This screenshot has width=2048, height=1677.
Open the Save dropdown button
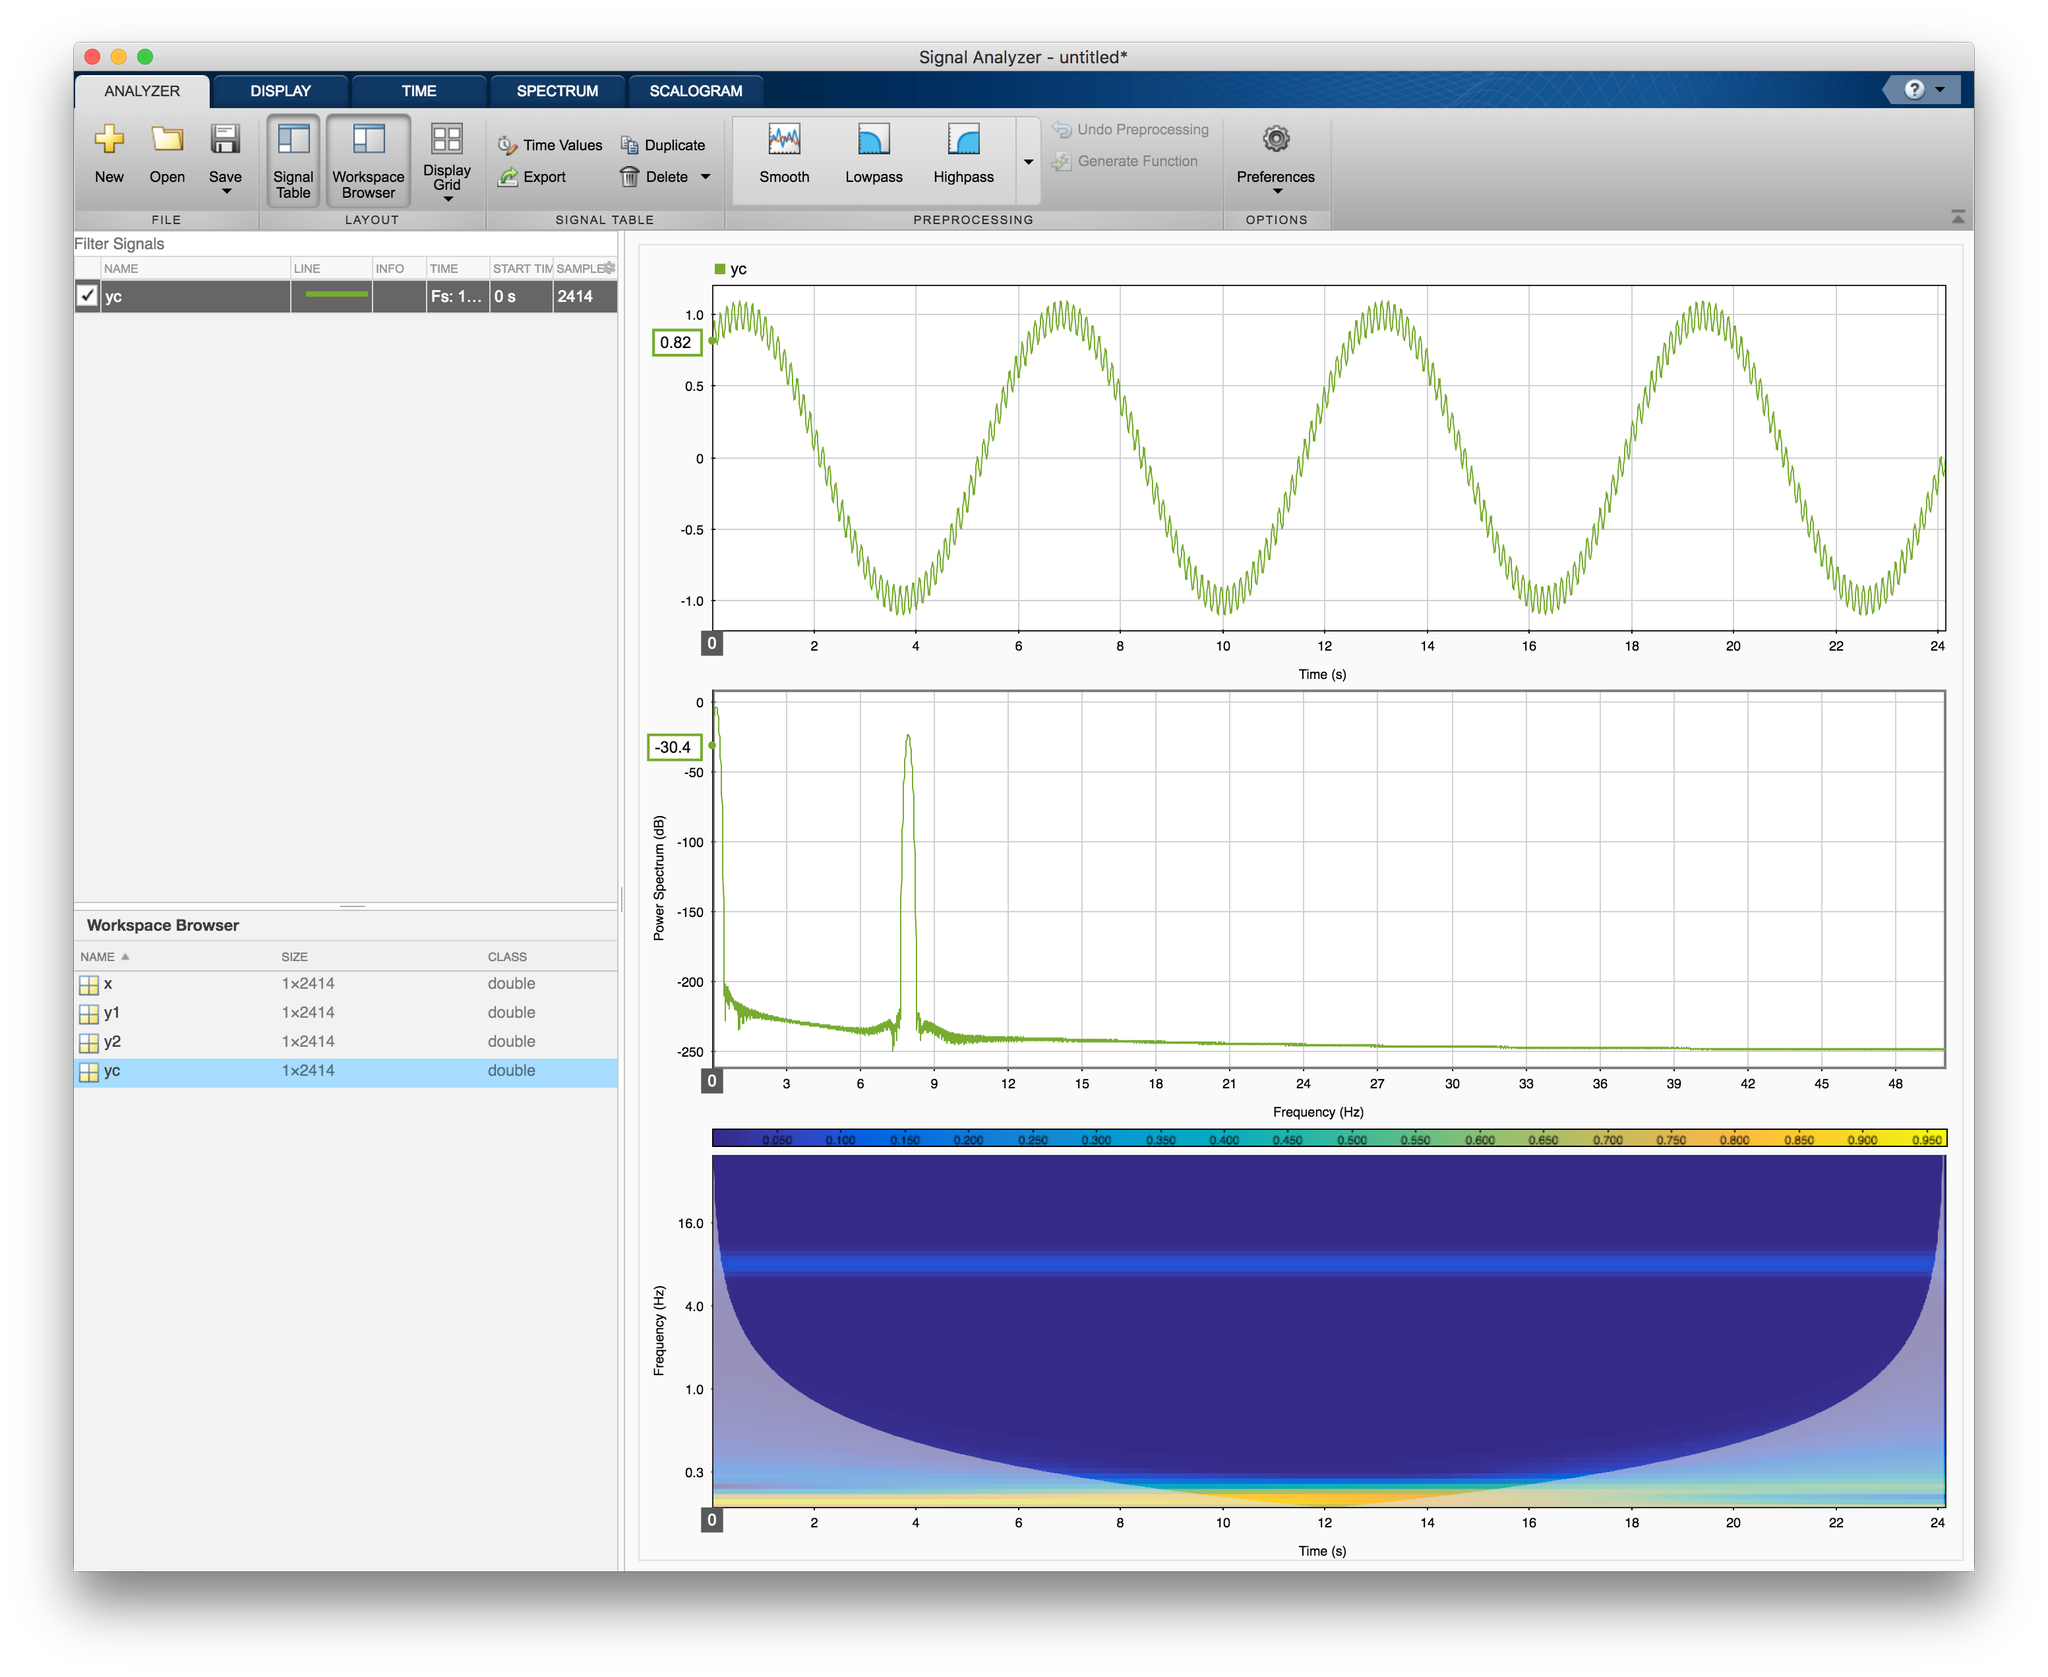click(226, 190)
